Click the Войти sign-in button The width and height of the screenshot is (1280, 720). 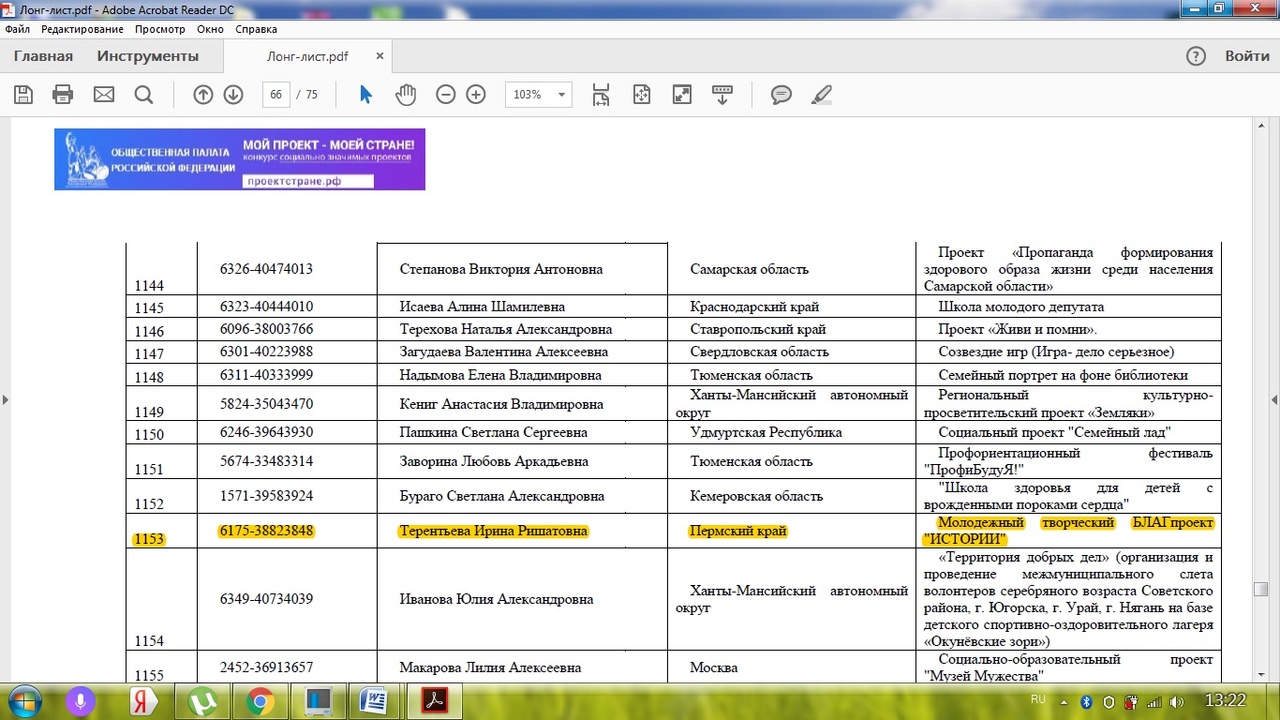(x=1247, y=56)
